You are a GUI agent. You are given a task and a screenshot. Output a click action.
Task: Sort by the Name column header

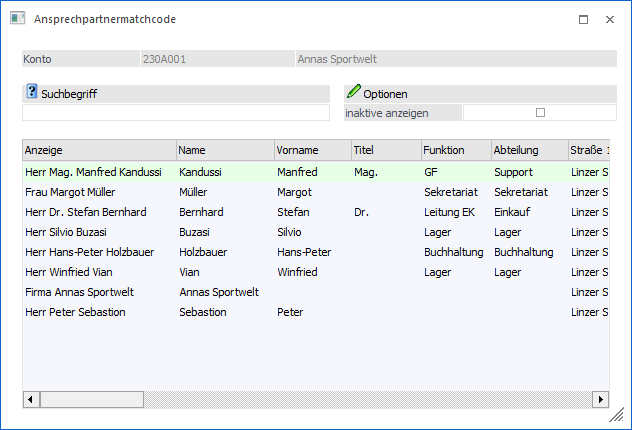point(224,150)
